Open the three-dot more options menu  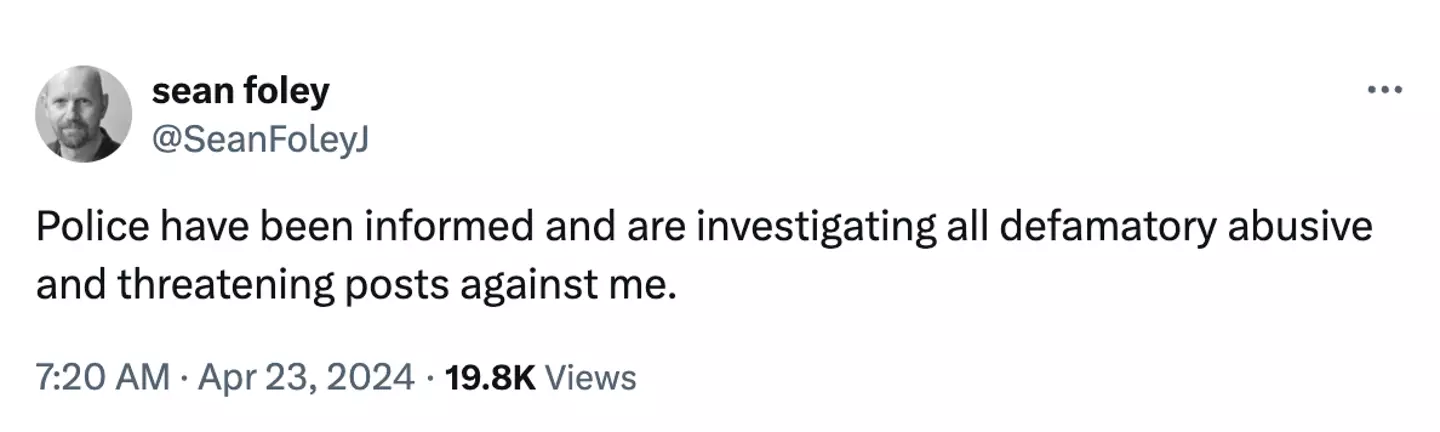[1386, 91]
